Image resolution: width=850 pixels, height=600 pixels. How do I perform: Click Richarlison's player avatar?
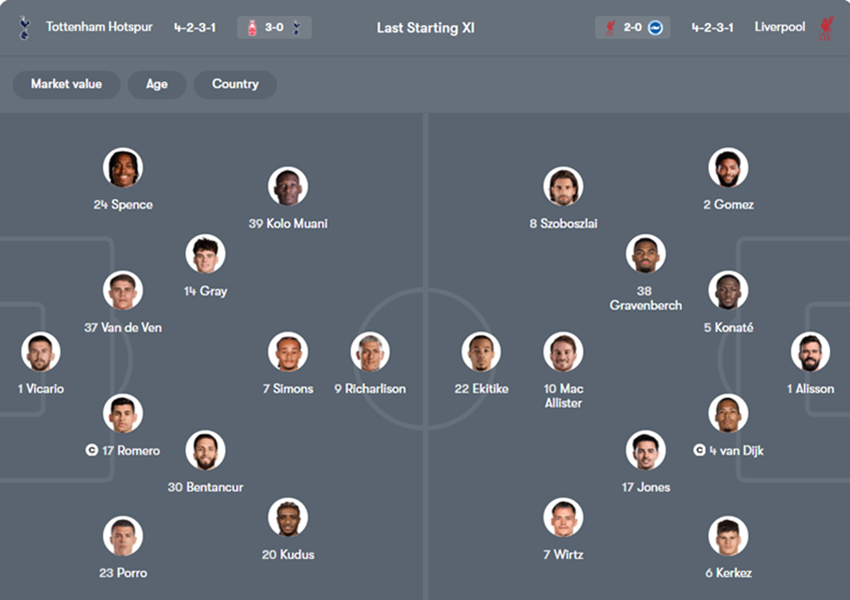coord(370,352)
